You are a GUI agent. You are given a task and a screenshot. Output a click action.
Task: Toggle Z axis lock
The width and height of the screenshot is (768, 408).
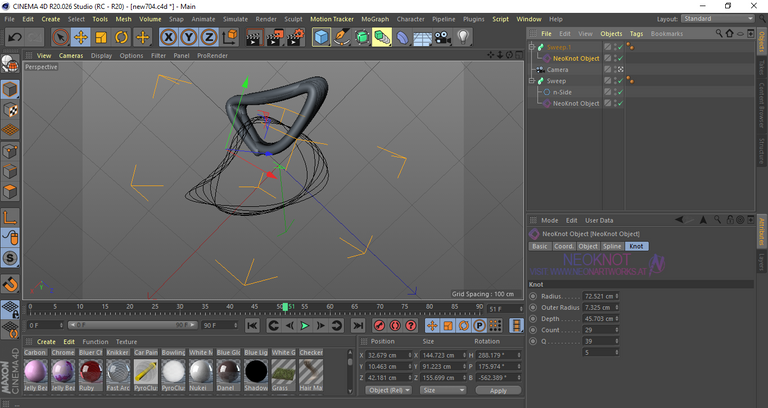point(209,37)
